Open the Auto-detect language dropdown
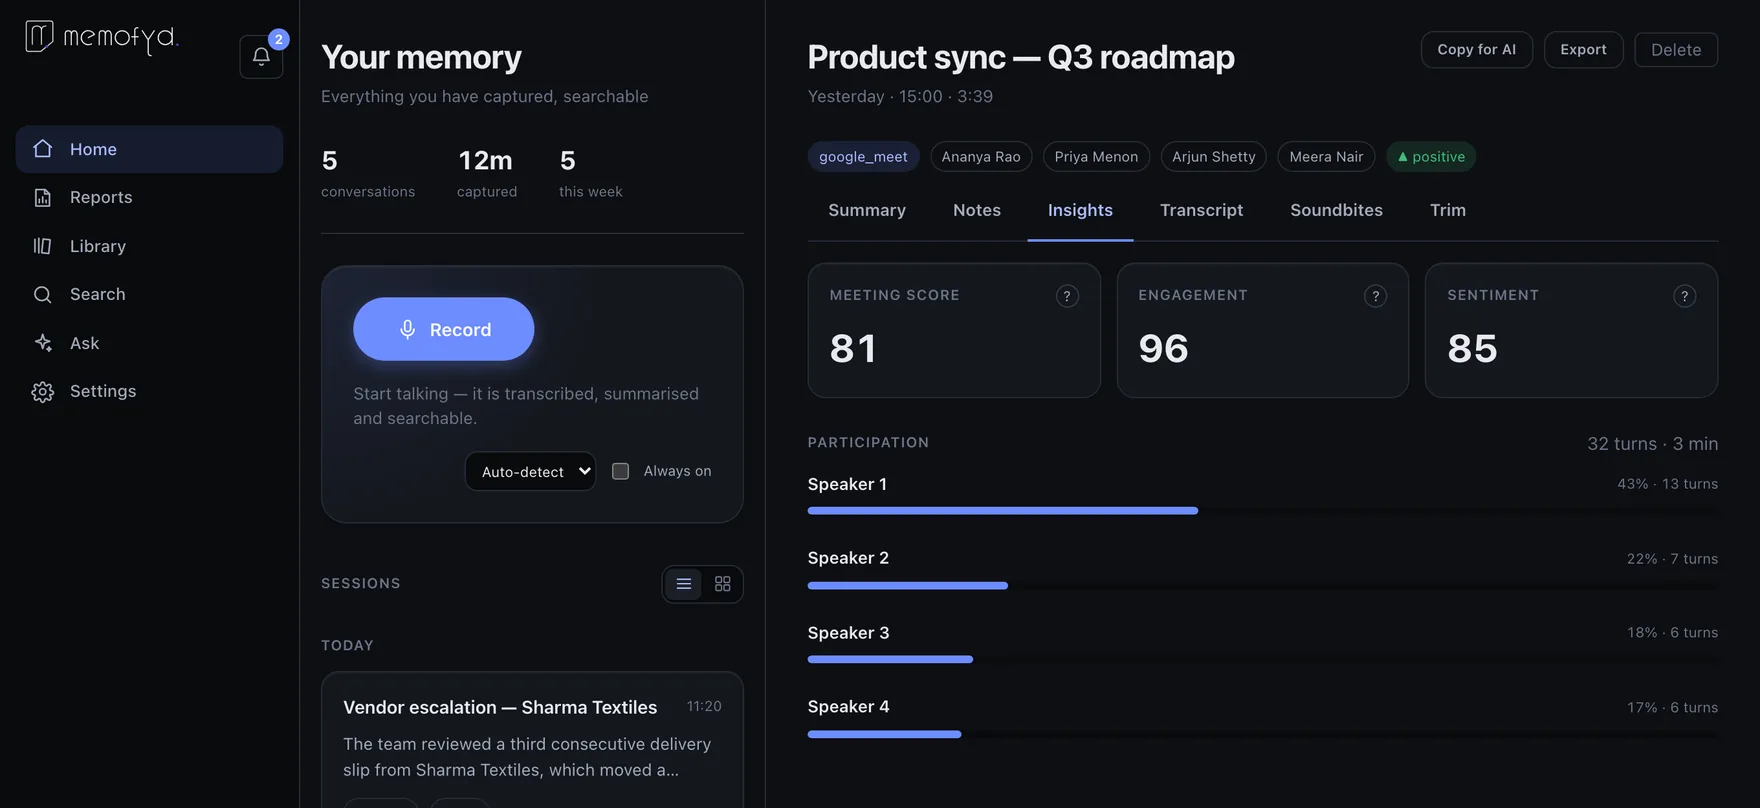Image resolution: width=1760 pixels, height=808 pixels. (530, 471)
